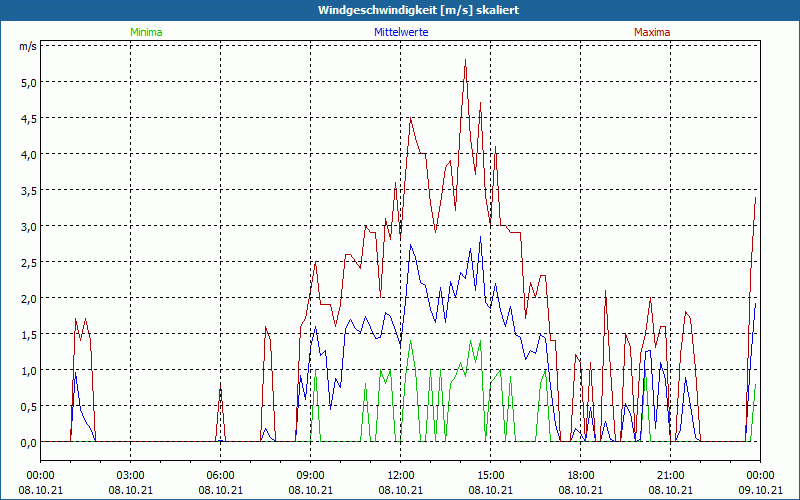Click the '1,5' y-axis value
Screen dimensions: 800x500
click(29, 335)
